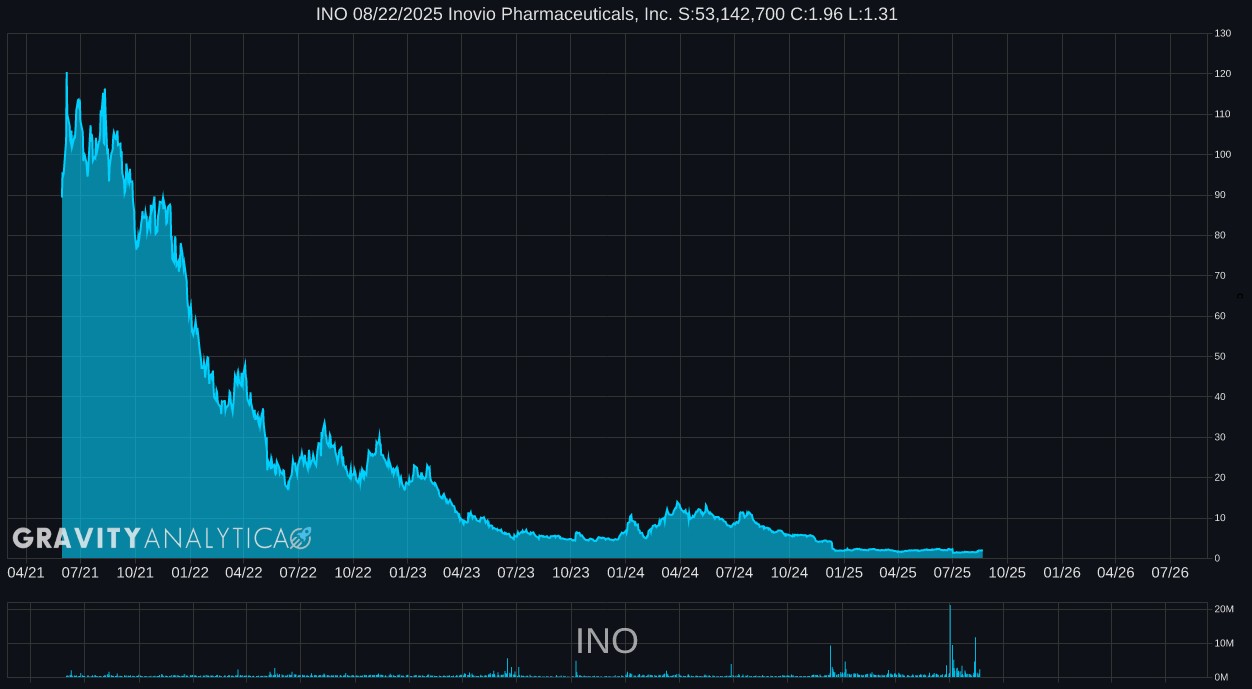Pick the 01/23 date label
This screenshot has width=1252, height=689.
[408, 572]
